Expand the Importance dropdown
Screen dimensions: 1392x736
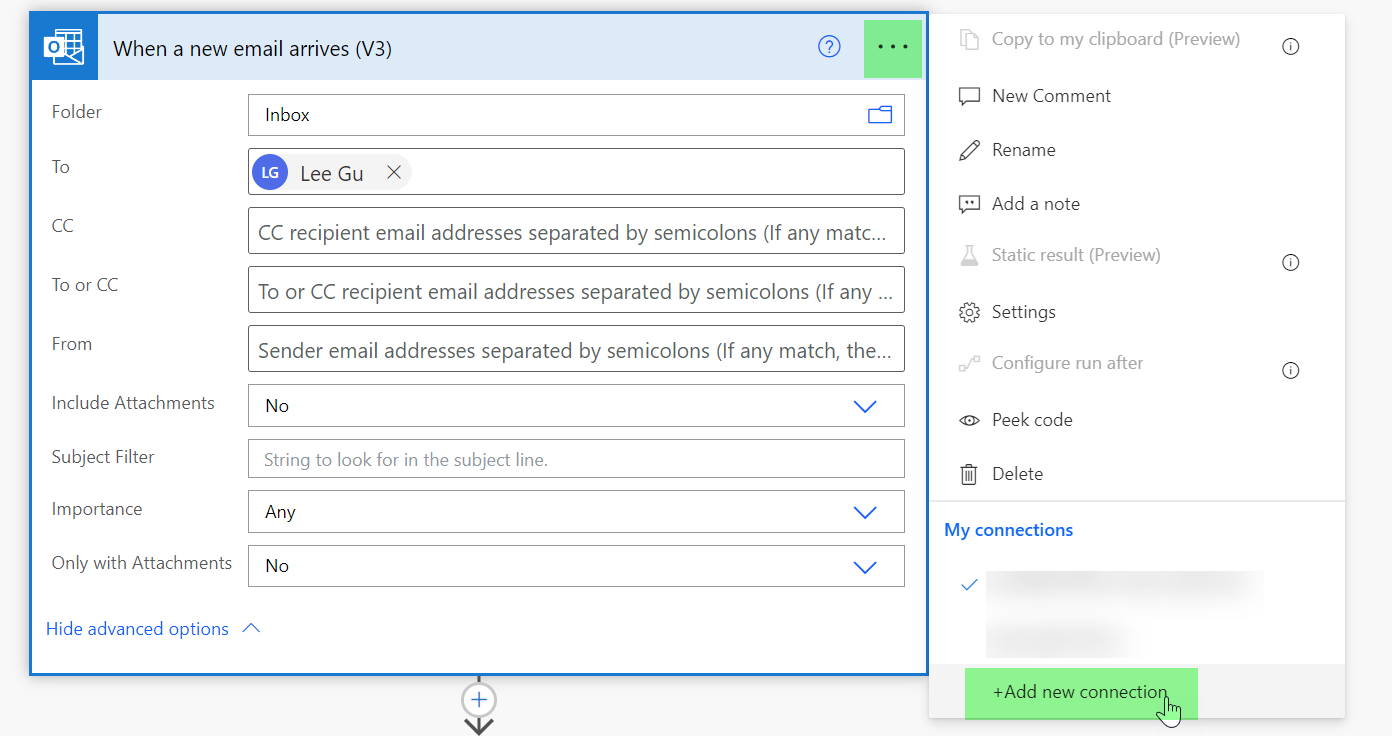865,512
